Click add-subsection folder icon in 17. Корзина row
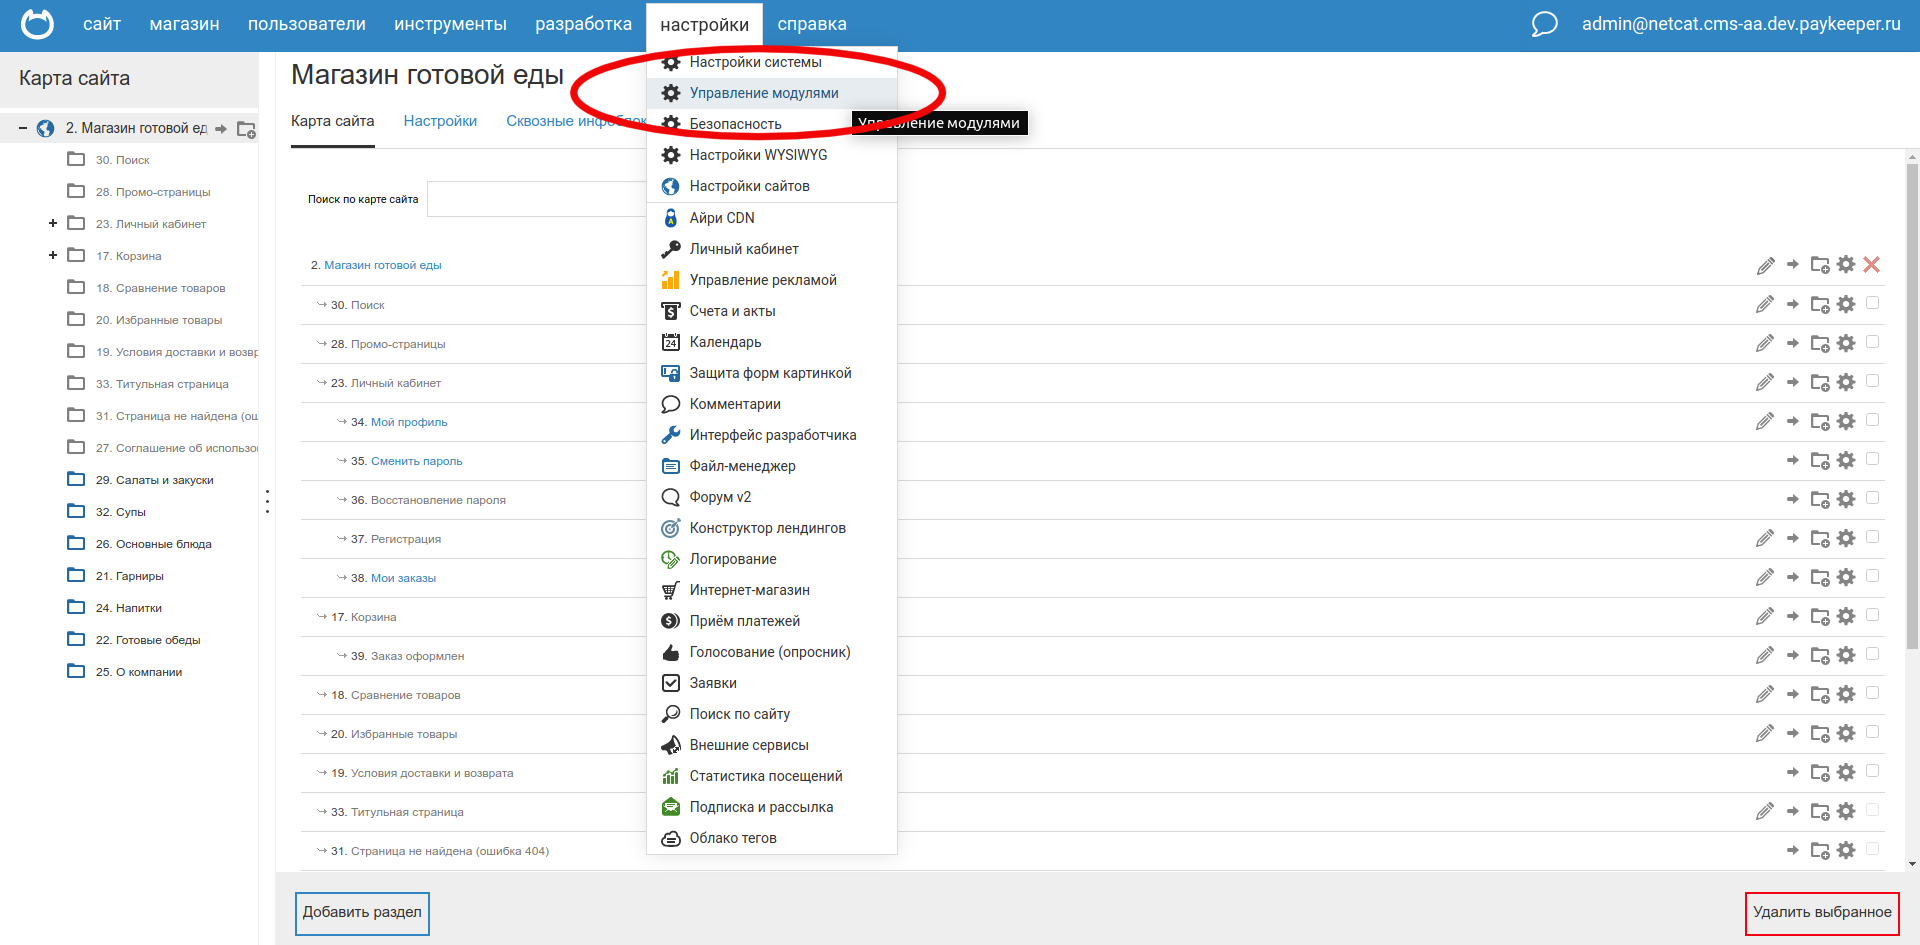Screen dimensions: 1920x945 (x=1820, y=617)
